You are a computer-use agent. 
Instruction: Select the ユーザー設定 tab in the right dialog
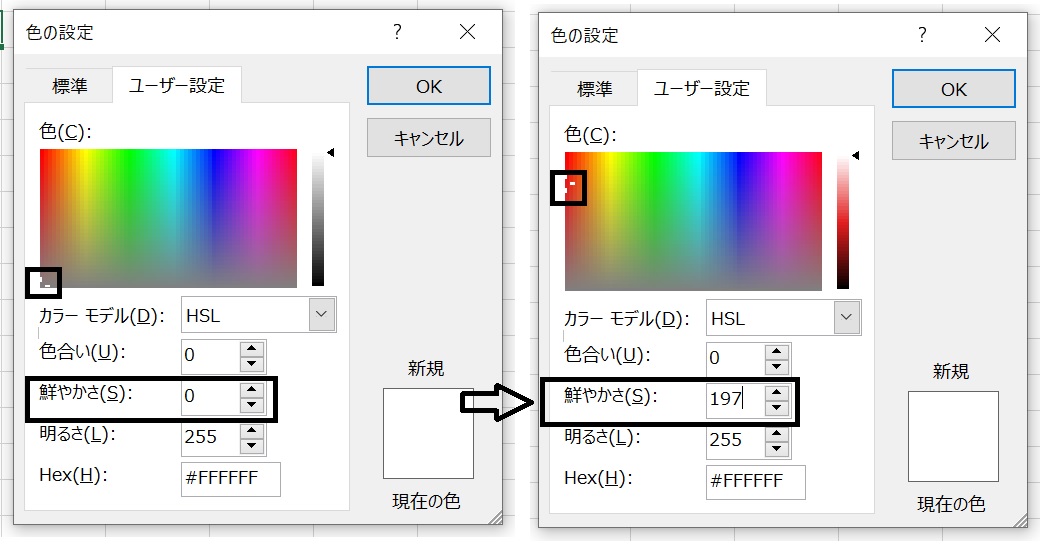(702, 88)
